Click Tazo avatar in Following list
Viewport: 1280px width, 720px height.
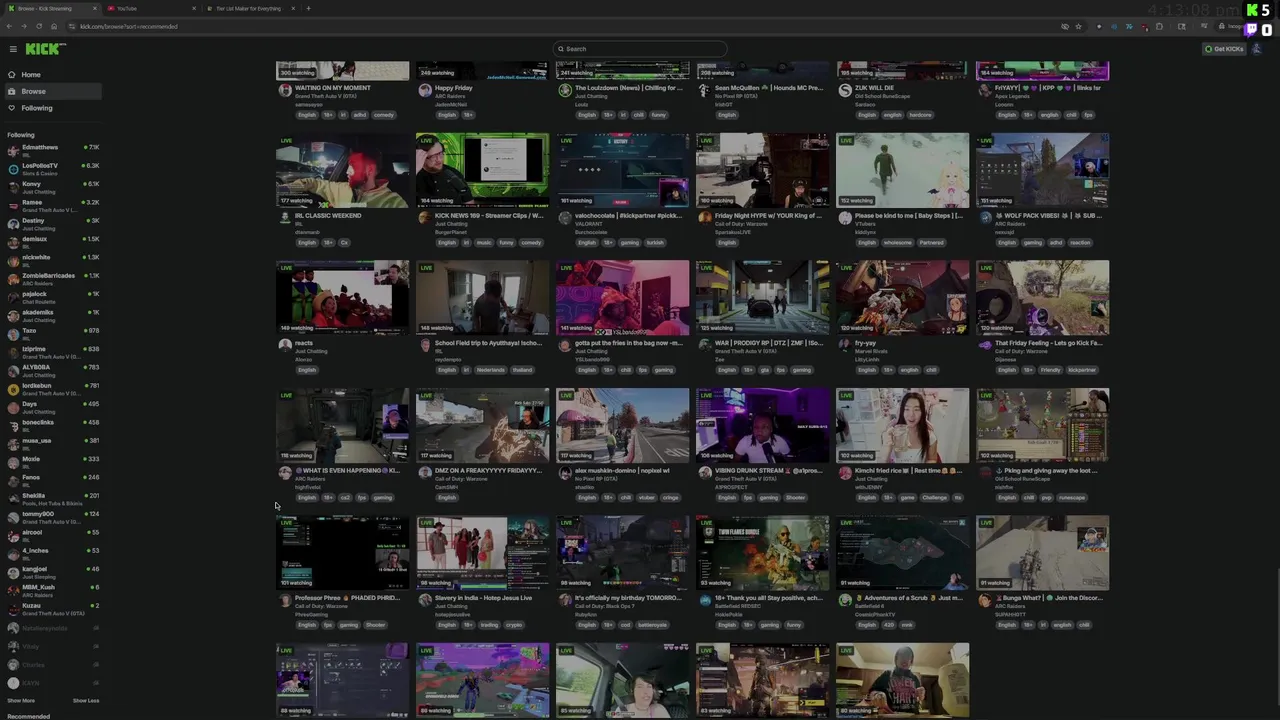click(13, 333)
